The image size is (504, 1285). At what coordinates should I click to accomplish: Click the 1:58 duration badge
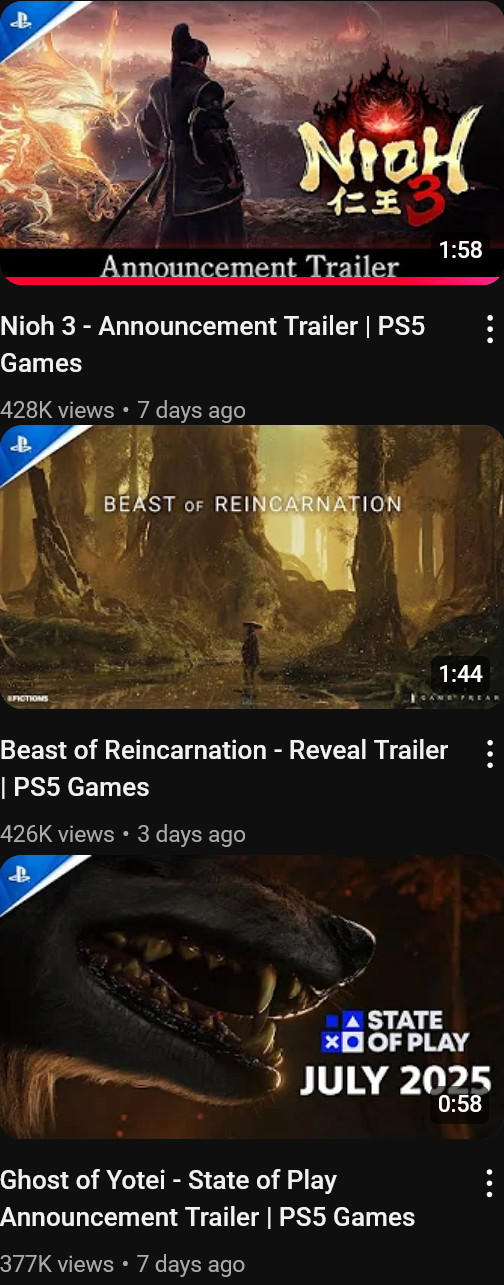460,250
